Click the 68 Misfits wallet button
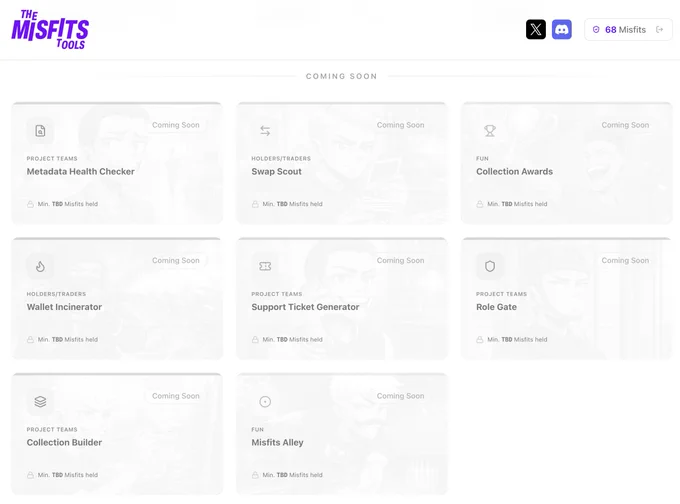680x504 pixels. coord(628,29)
